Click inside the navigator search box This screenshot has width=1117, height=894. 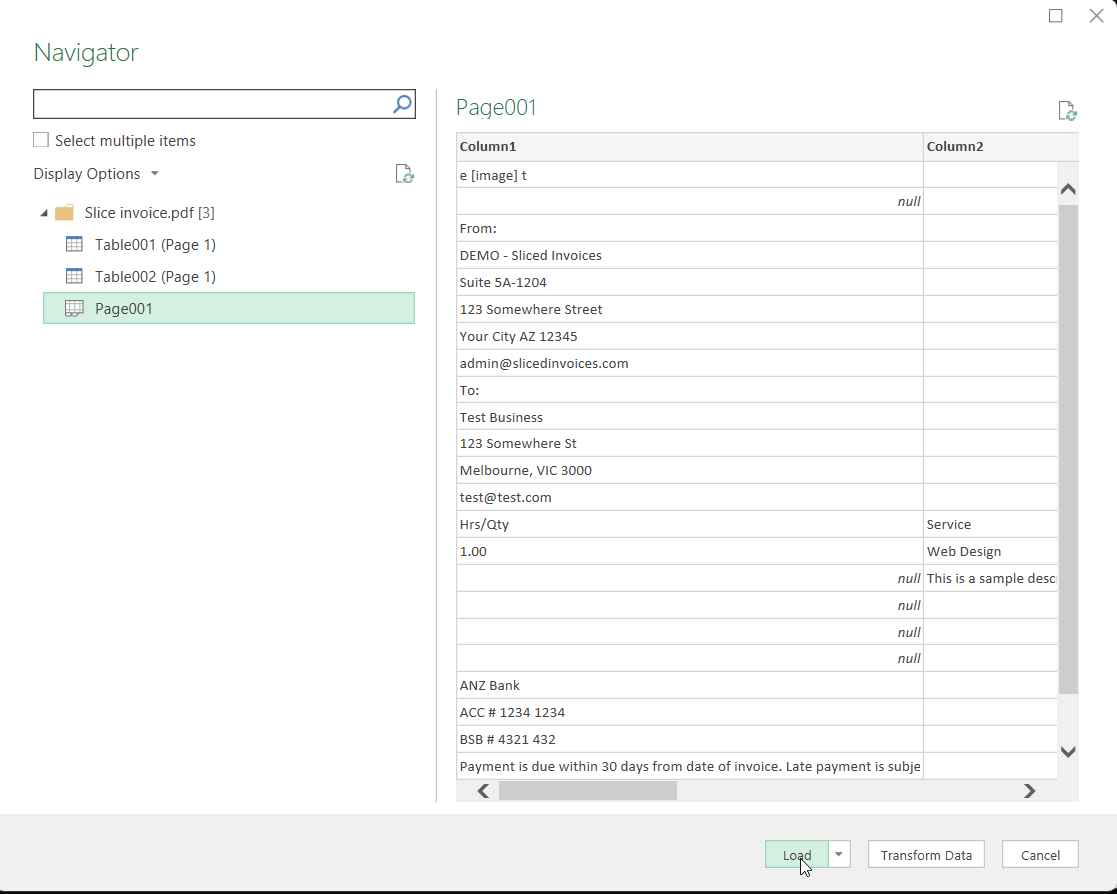[200, 103]
